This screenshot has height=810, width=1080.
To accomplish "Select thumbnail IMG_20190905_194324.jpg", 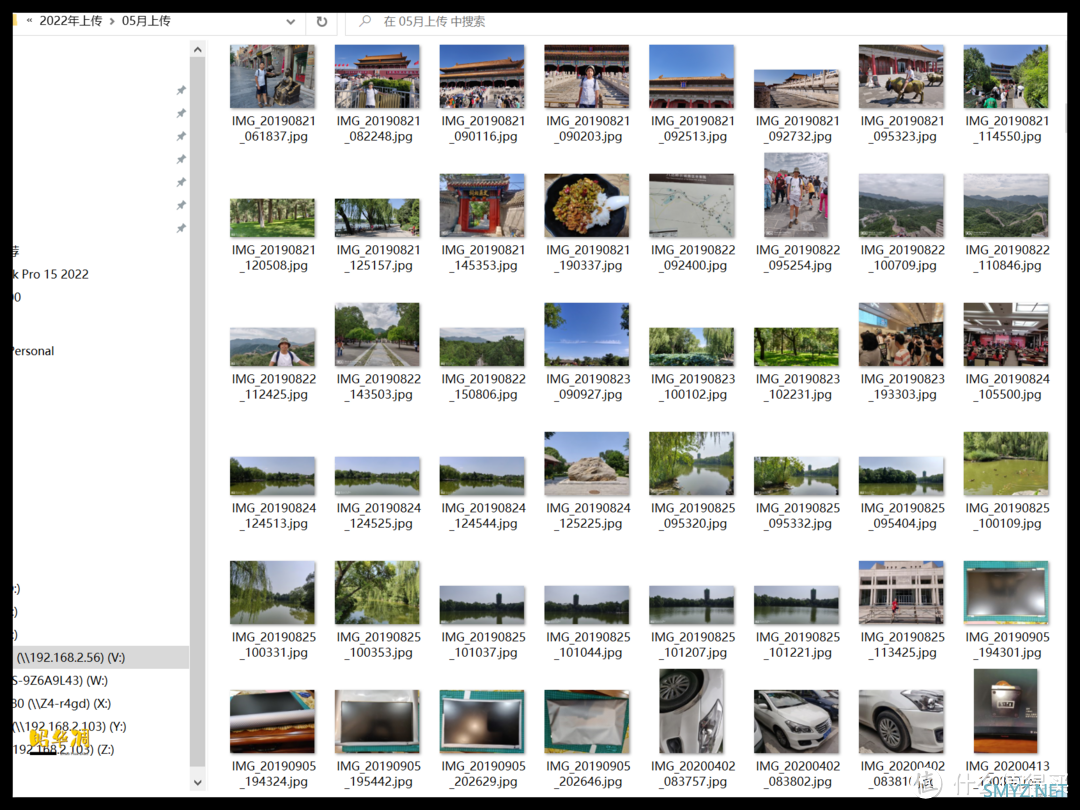I will 273,721.
